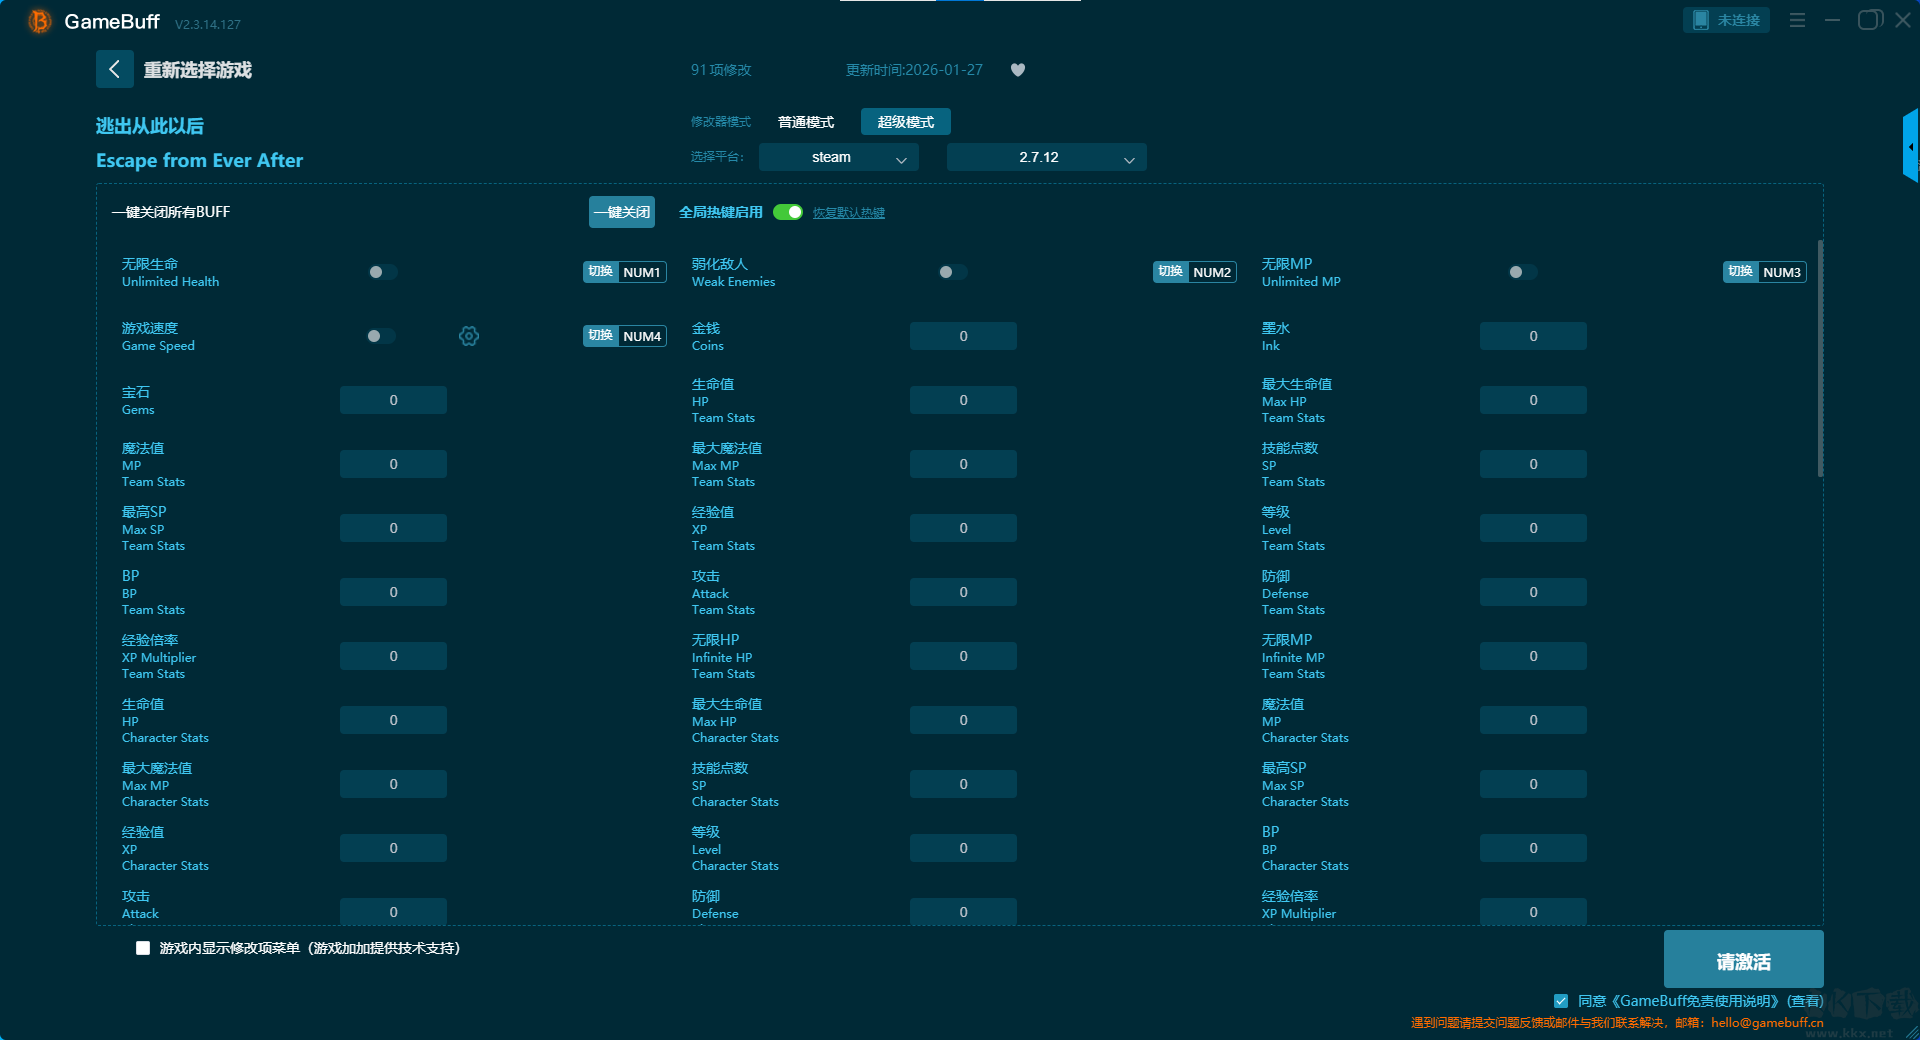This screenshot has height=1040, width=1920.
Task: Click restore default hotkeys link
Action: click(x=848, y=213)
